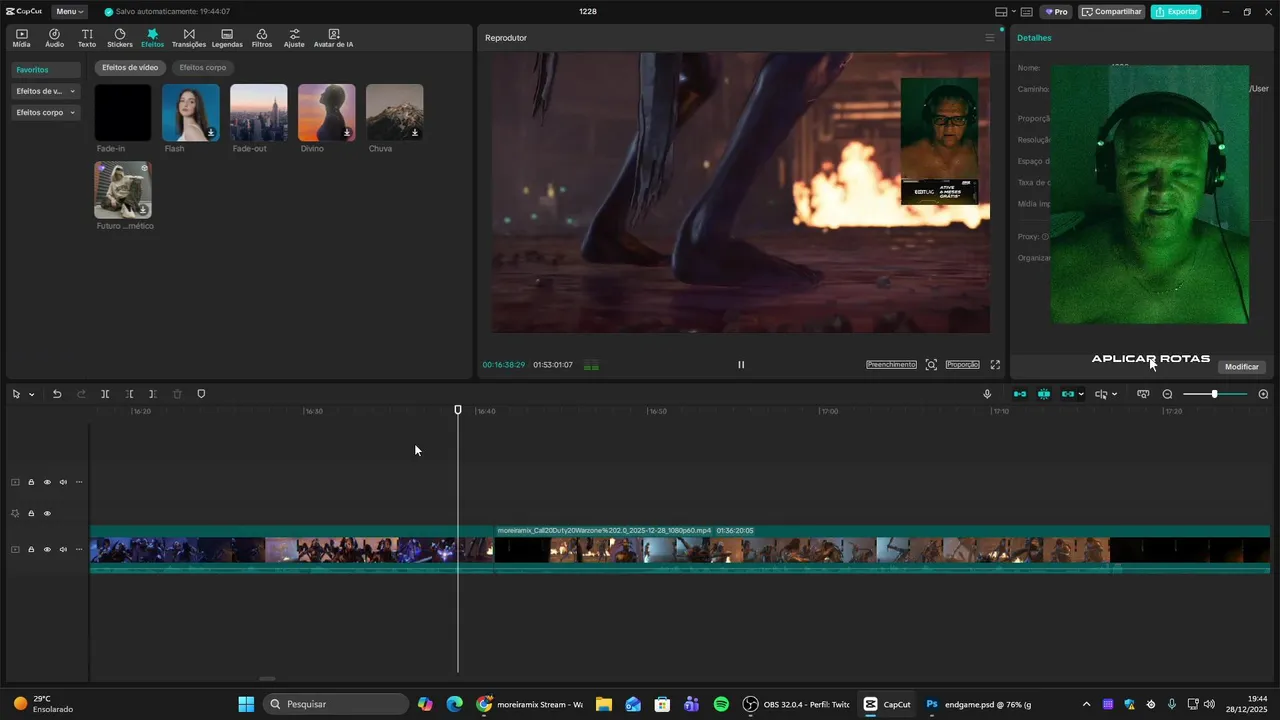Click the Proporção button under preview

pyautogui.click(x=962, y=365)
